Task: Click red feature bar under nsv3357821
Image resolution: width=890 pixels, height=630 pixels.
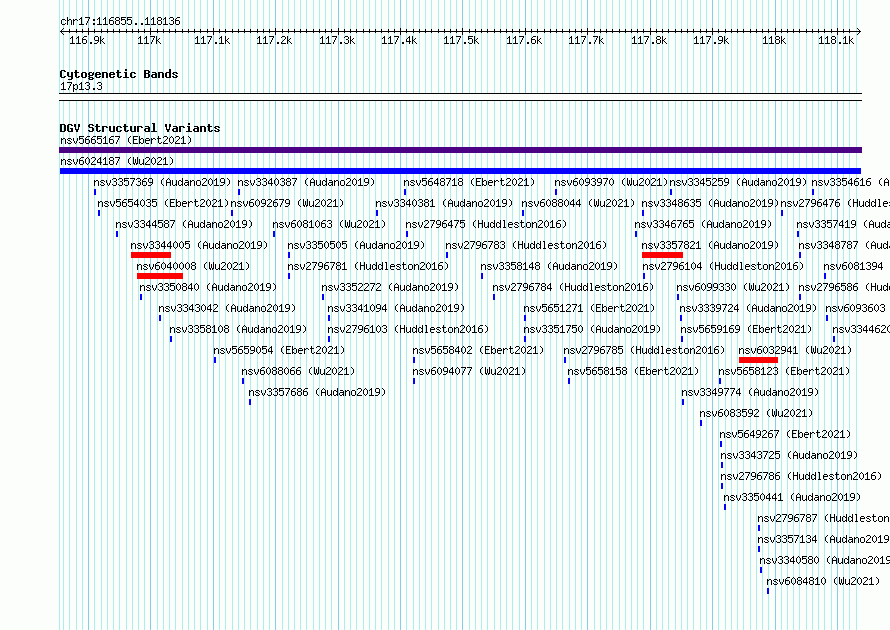Action: pos(662,255)
